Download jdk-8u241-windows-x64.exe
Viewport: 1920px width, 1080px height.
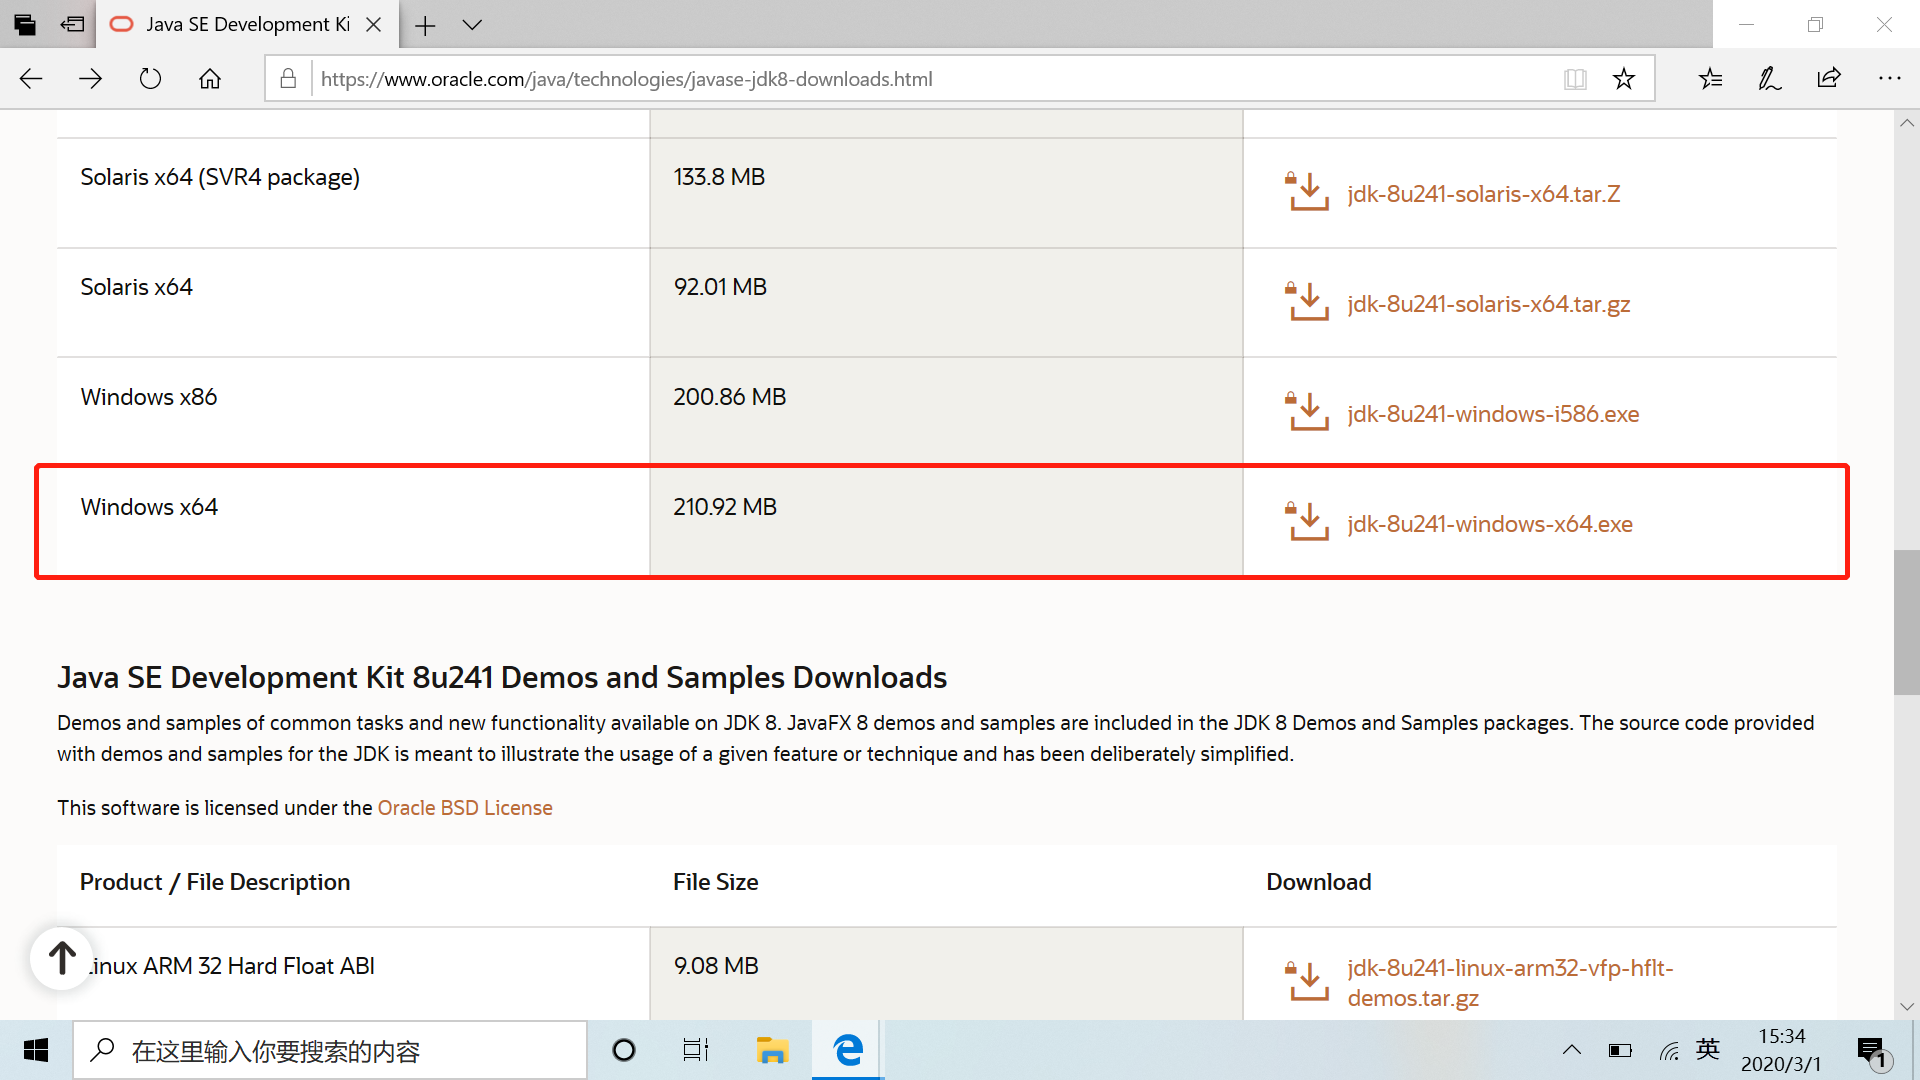pos(1489,524)
